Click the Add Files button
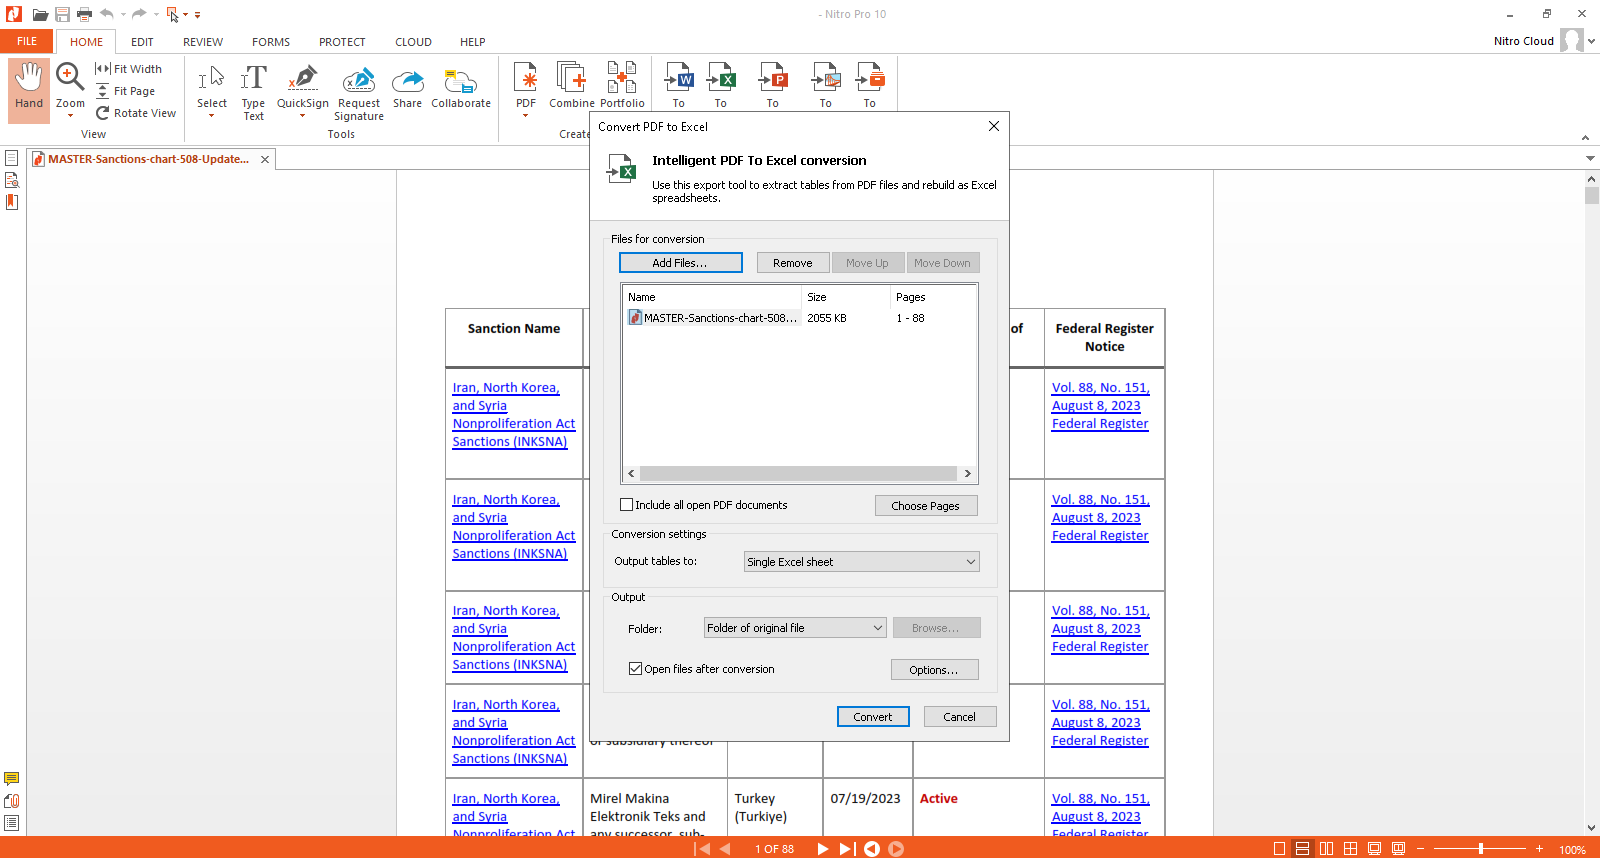This screenshot has height=858, width=1600. click(680, 263)
